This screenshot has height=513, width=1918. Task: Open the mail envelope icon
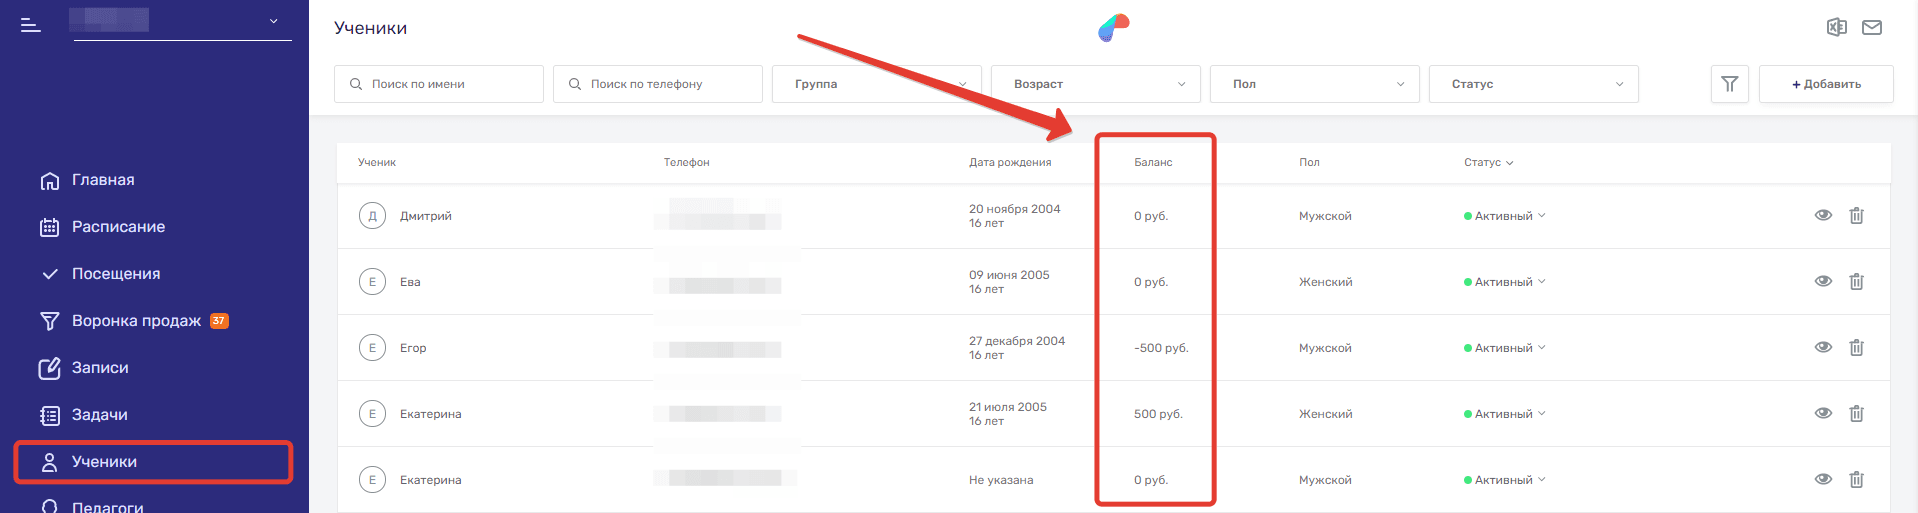point(1872,27)
